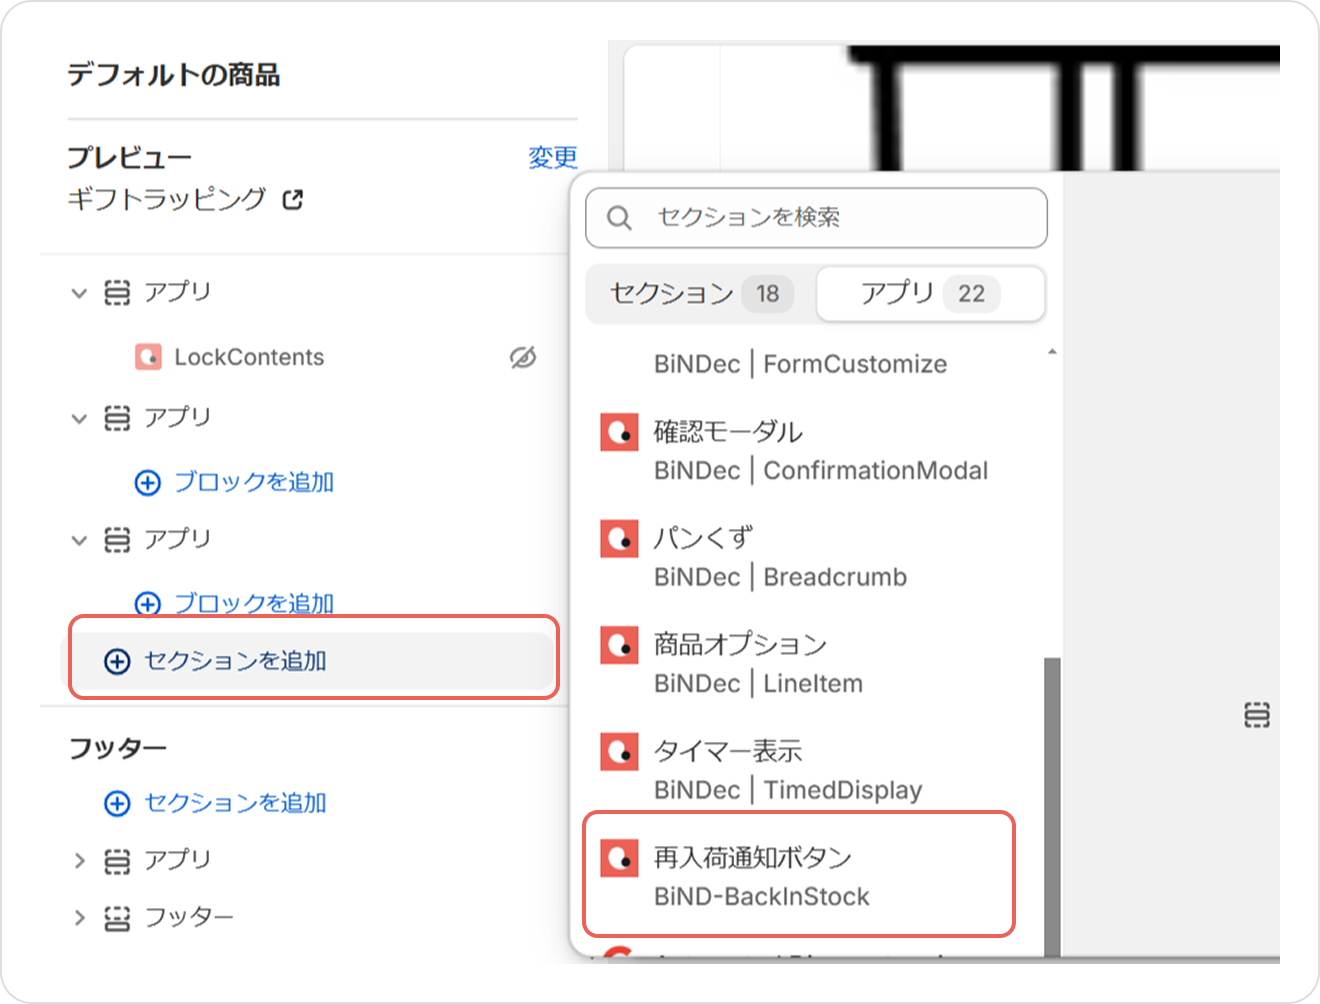Focus the セクションを検索 search field
This screenshot has width=1320, height=1004.
816,218
